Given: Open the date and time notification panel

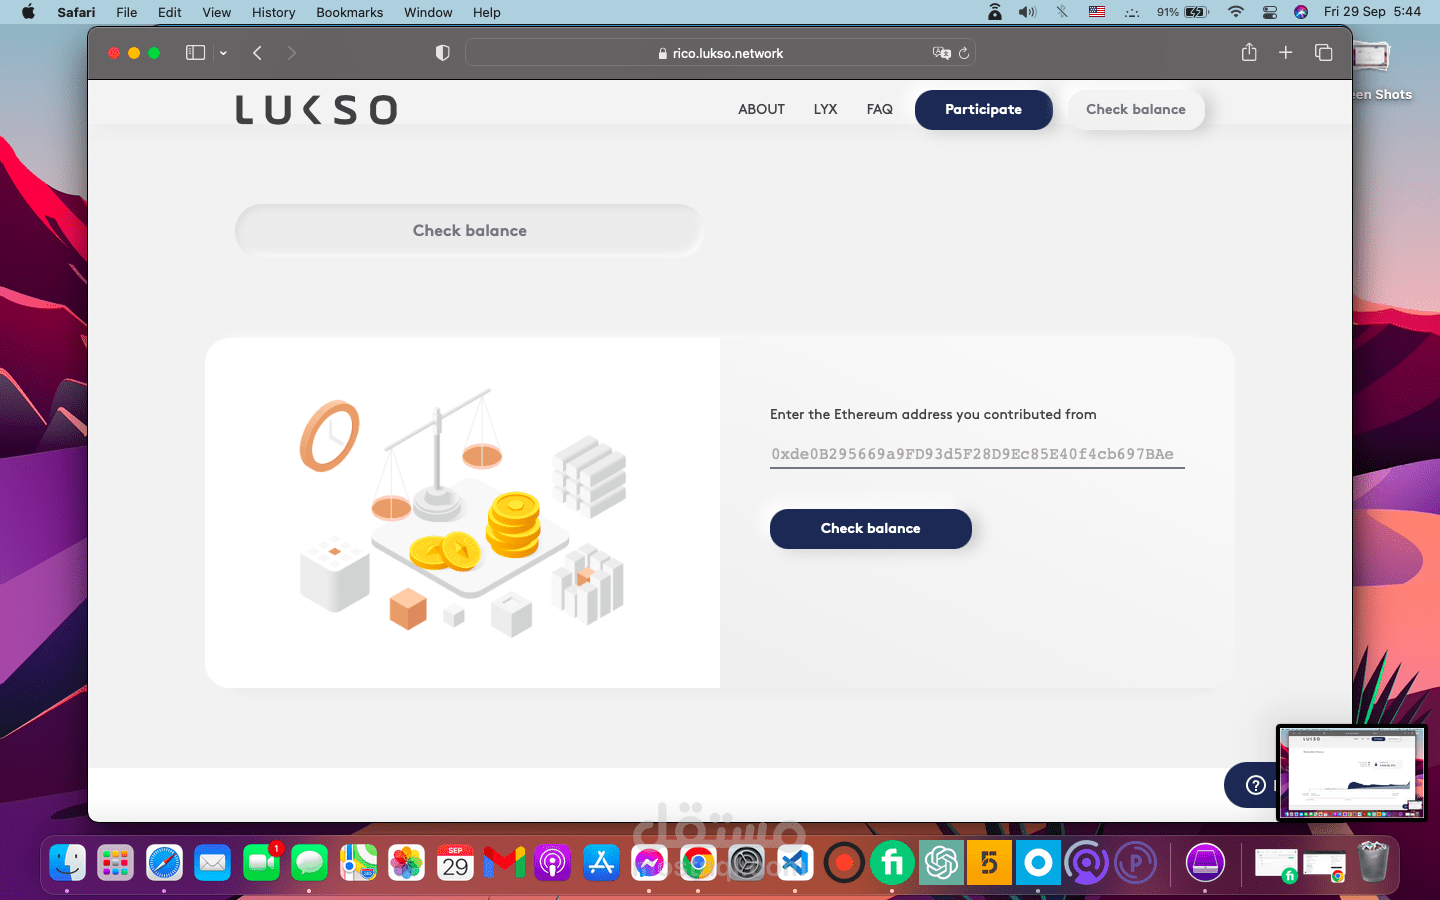Looking at the screenshot, I should pos(1372,12).
